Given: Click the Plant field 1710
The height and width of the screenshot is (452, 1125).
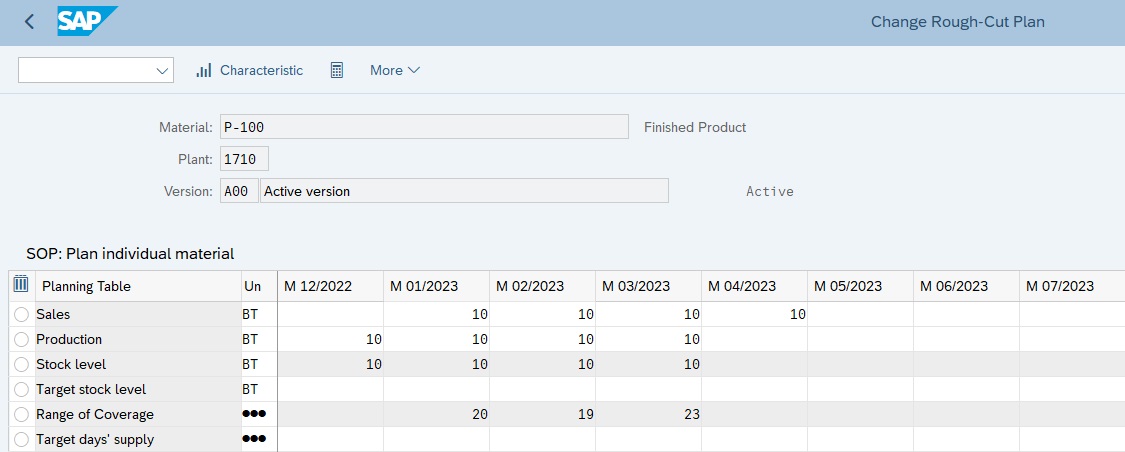Looking at the screenshot, I should (x=244, y=159).
